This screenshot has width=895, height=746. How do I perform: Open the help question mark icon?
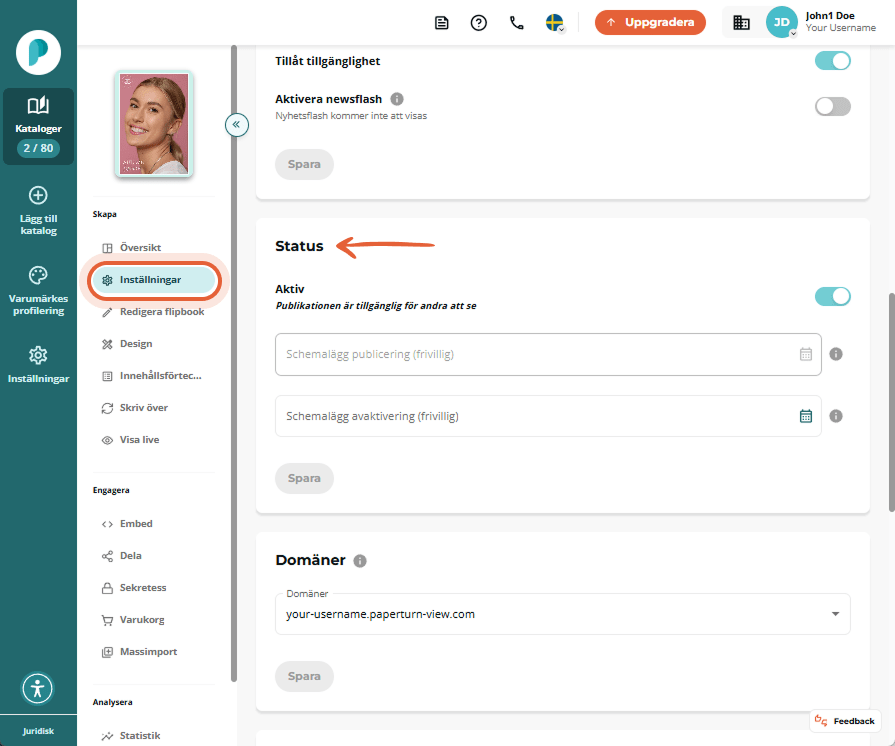click(478, 23)
